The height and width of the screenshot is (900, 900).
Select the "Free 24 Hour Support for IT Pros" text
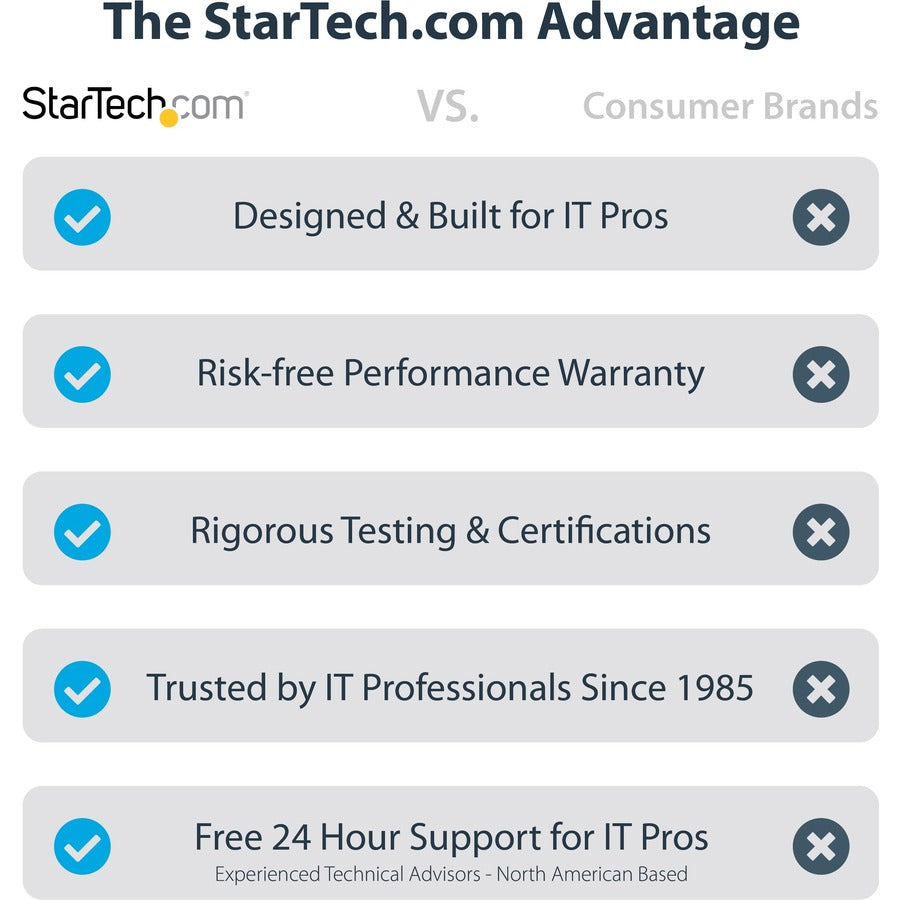click(451, 837)
